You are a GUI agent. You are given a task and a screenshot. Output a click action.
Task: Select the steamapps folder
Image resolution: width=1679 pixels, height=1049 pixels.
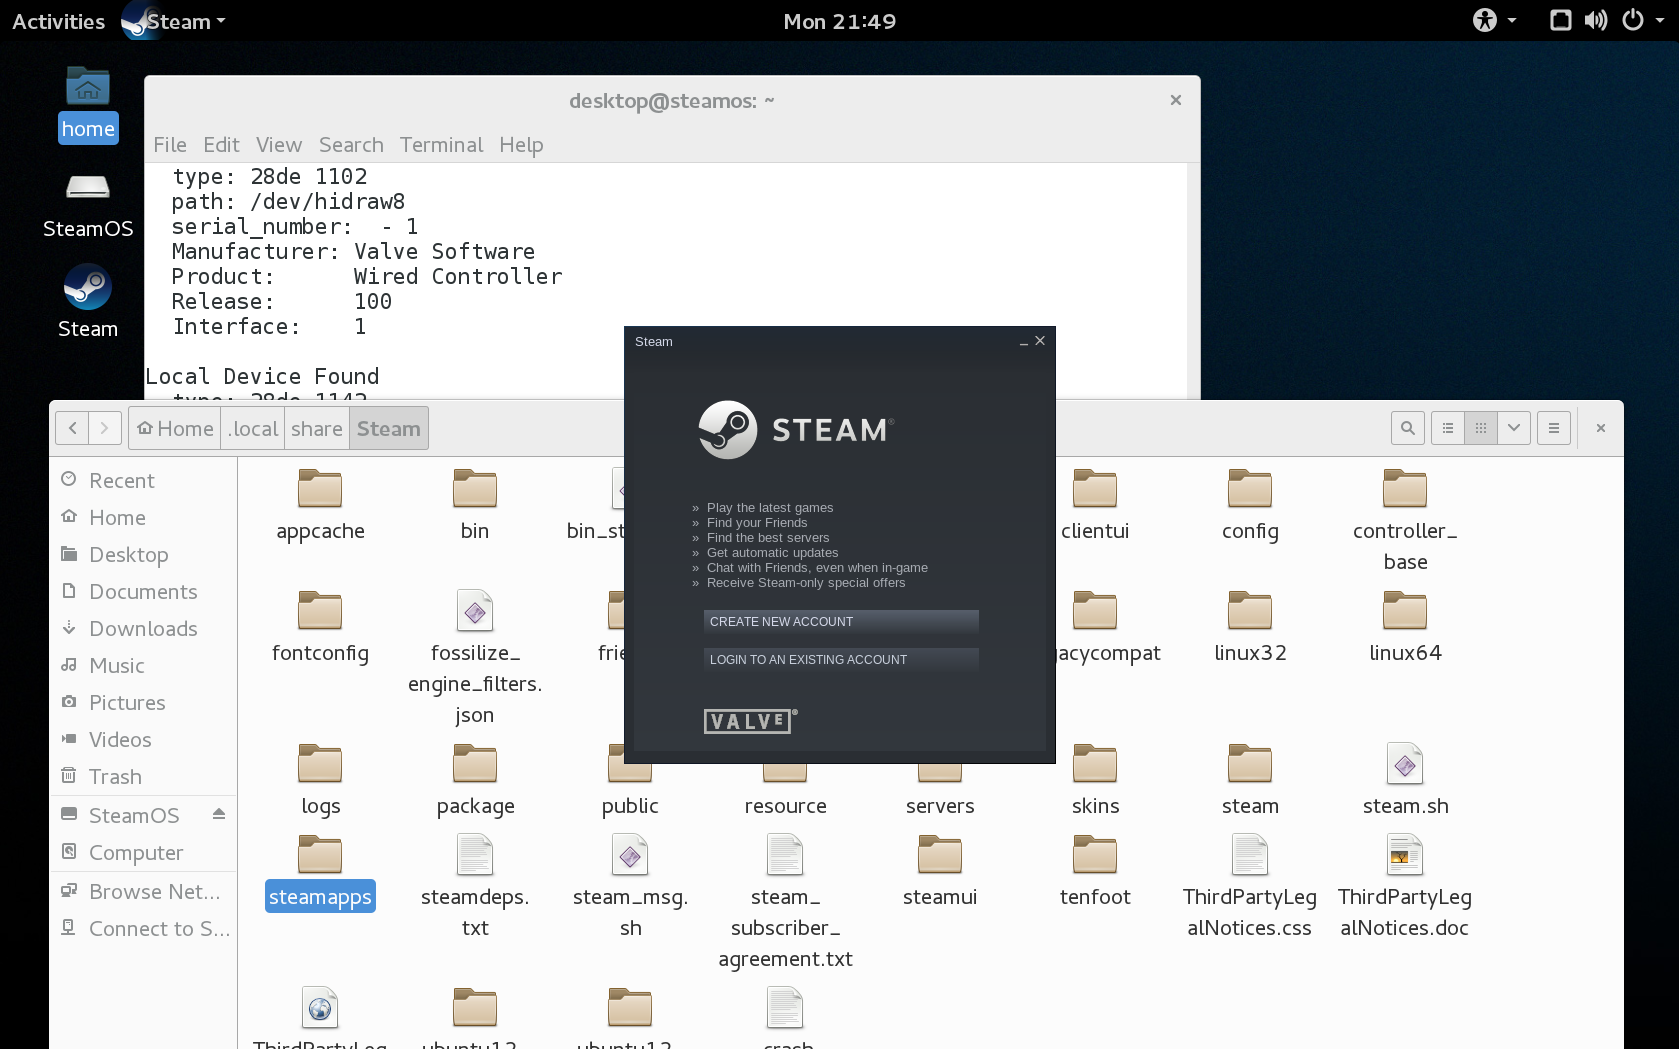(x=320, y=872)
